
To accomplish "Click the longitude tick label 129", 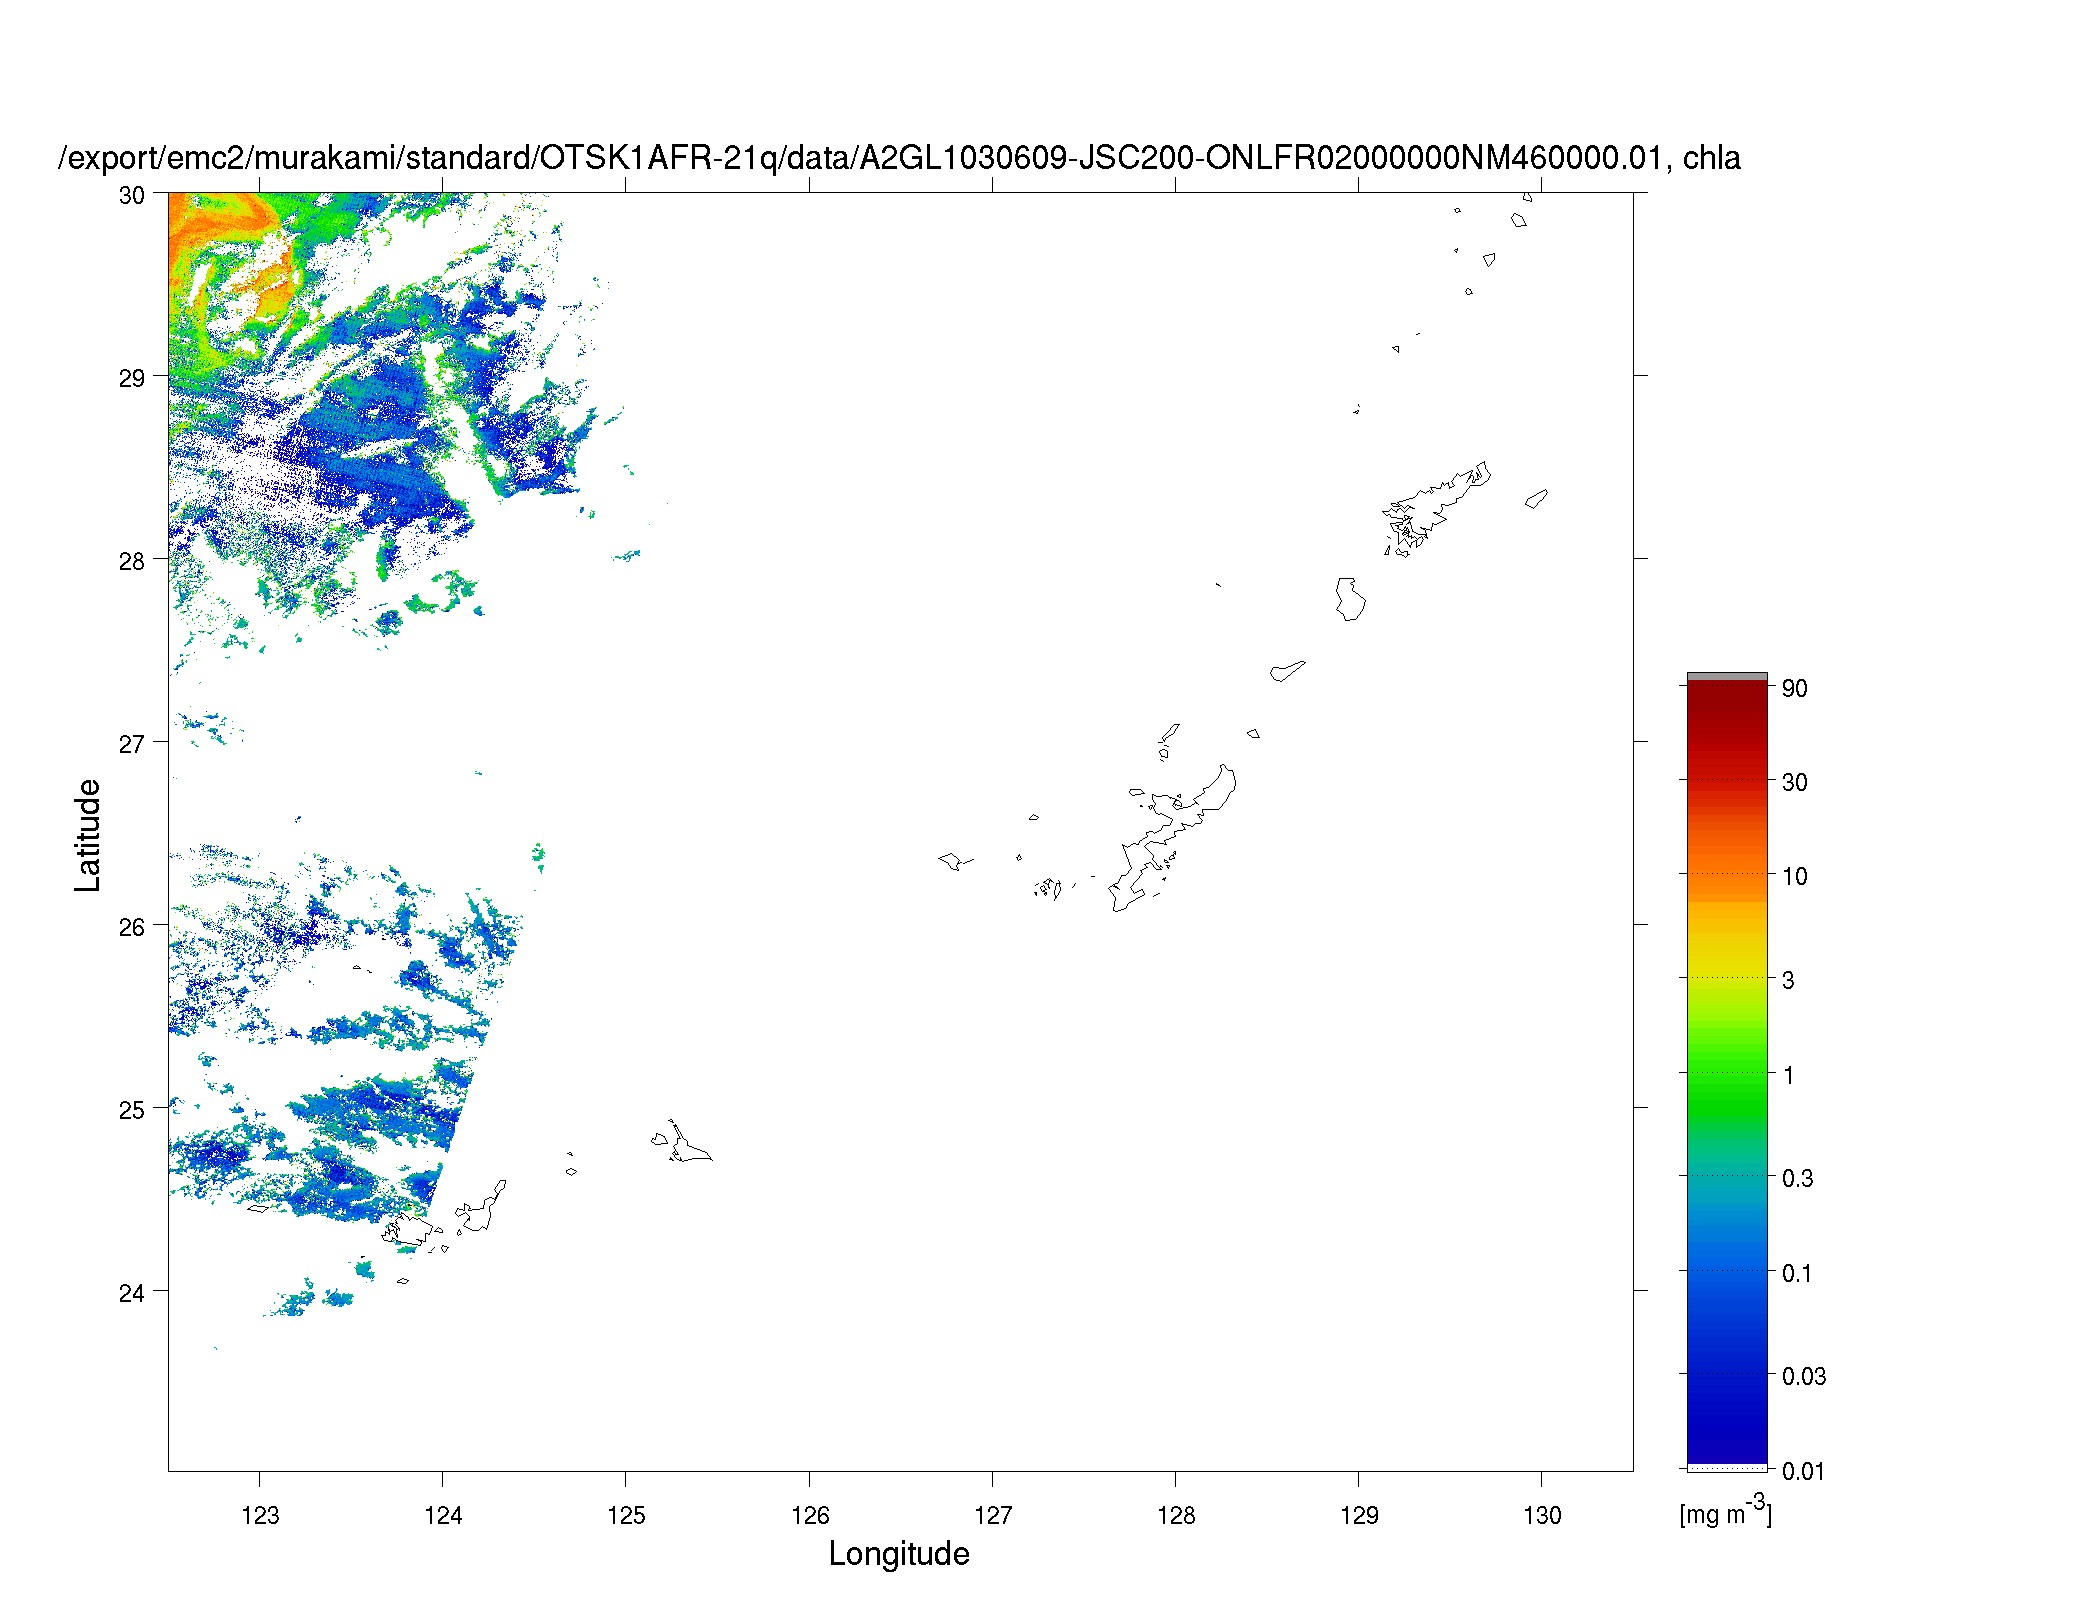I will tap(1359, 1516).
